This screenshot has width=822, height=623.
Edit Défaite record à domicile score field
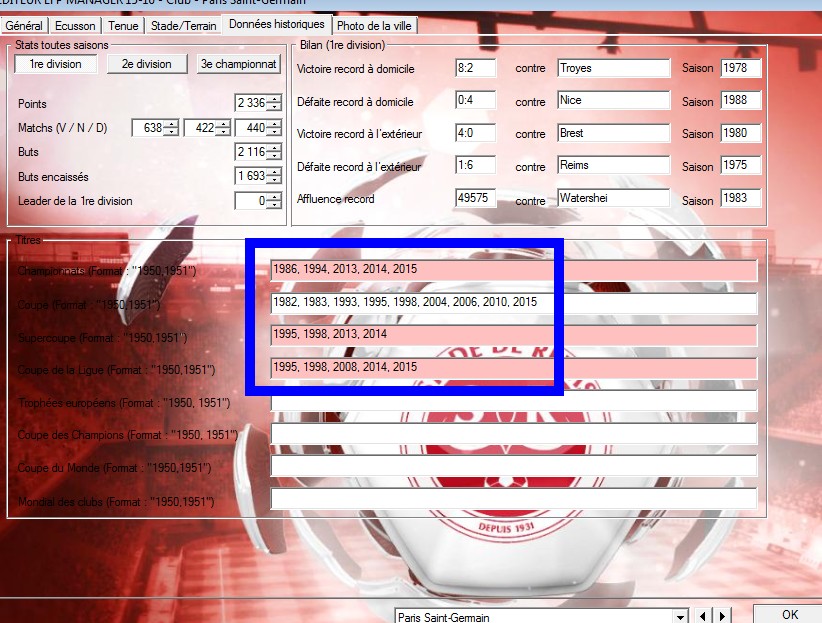click(x=475, y=101)
